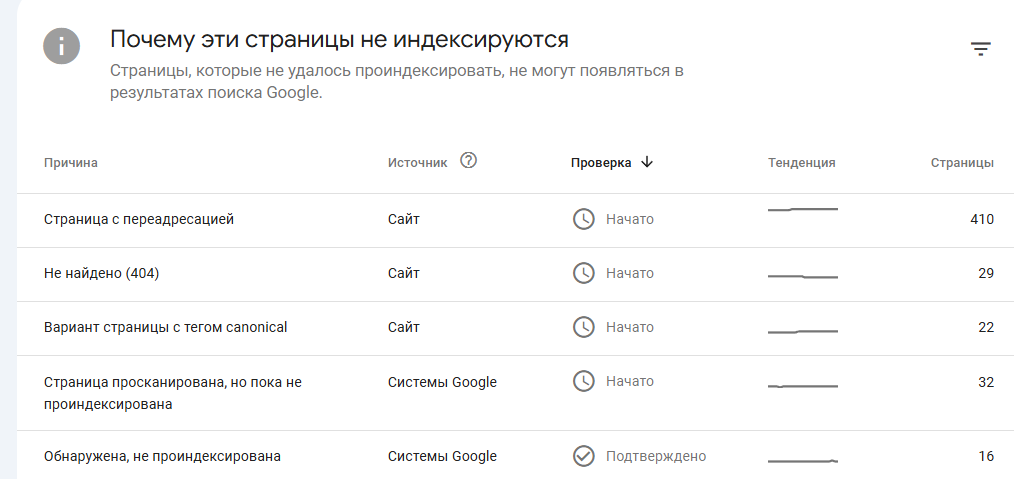Open the filter rows icon

point(980,49)
